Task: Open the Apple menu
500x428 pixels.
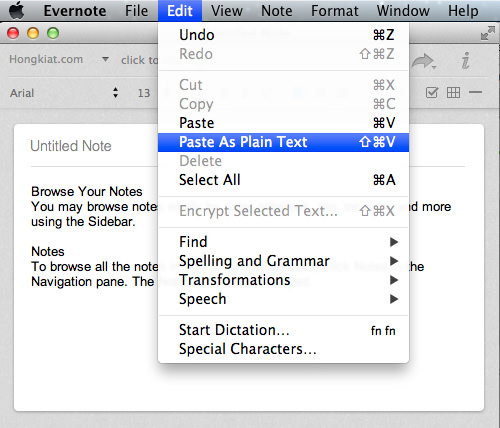Action: 17,11
